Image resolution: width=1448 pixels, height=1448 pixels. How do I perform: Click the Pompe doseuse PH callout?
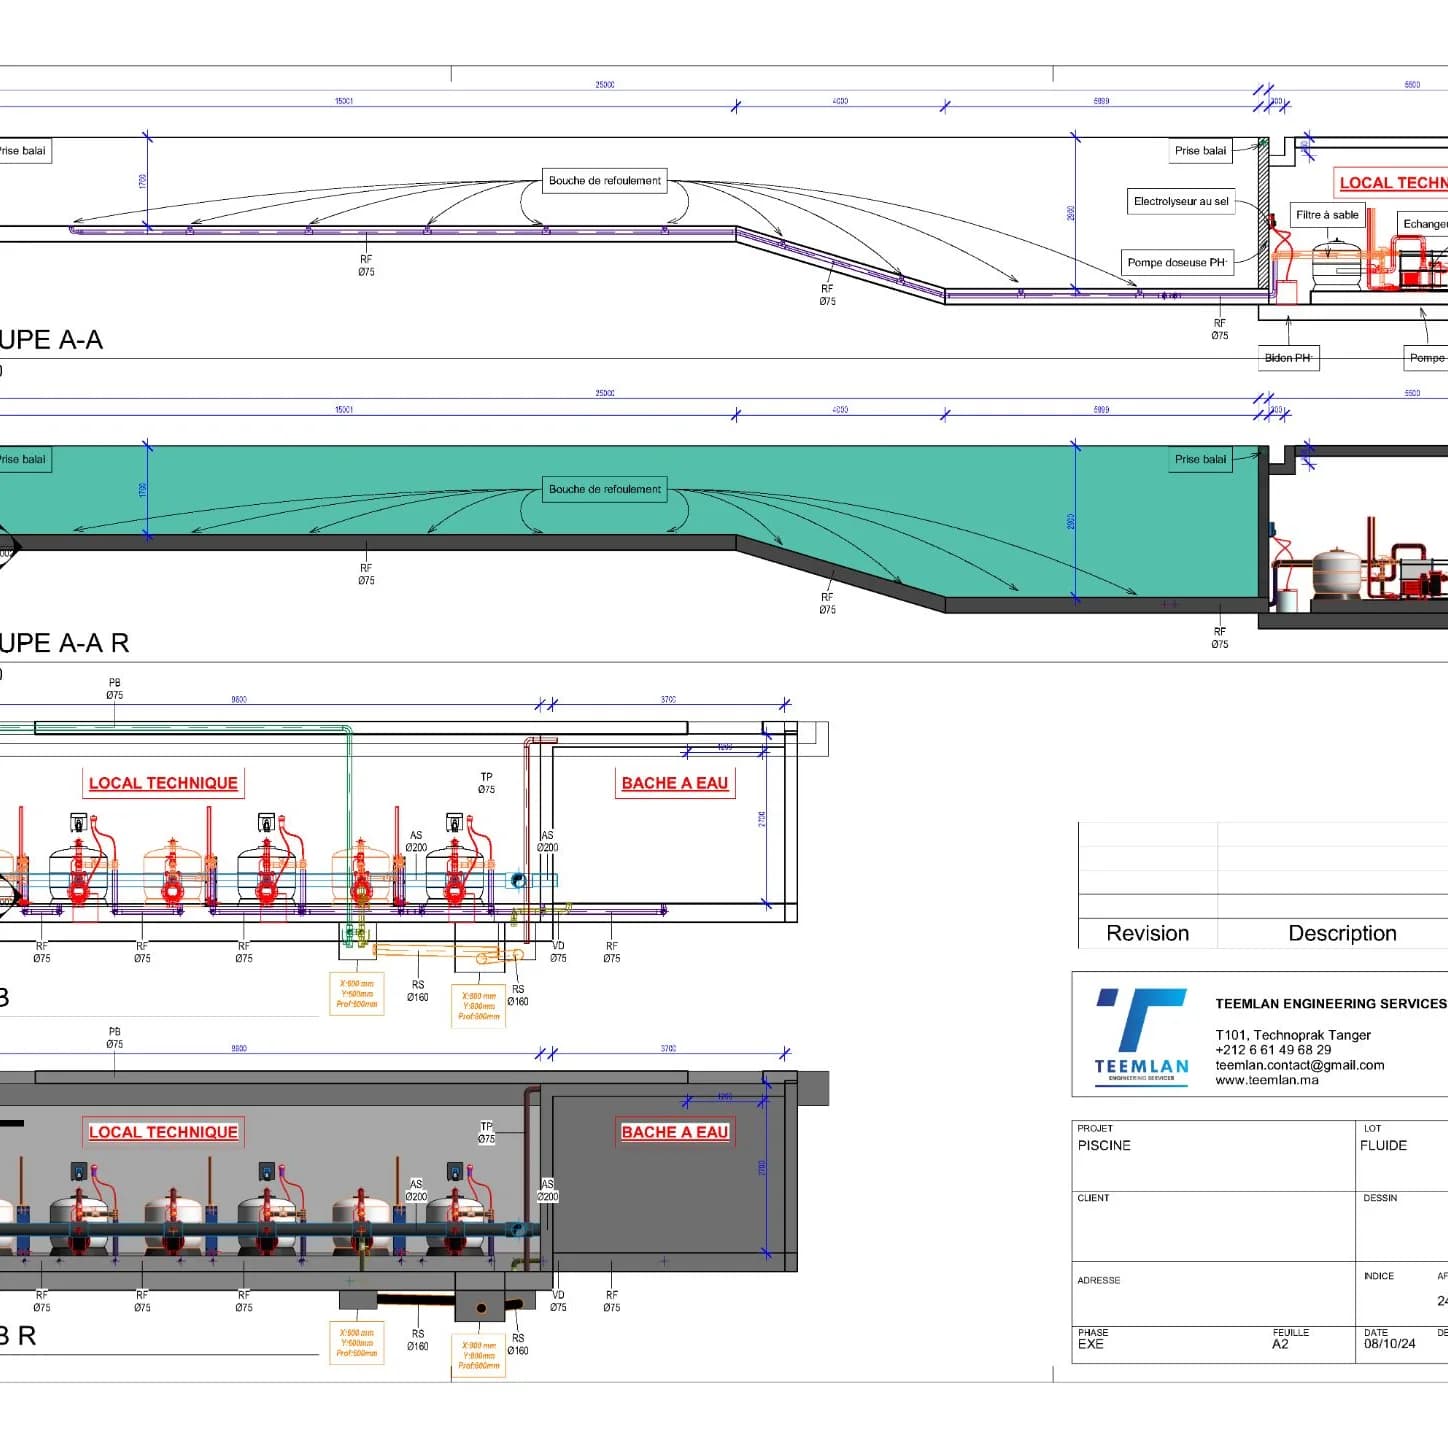click(x=1176, y=263)
